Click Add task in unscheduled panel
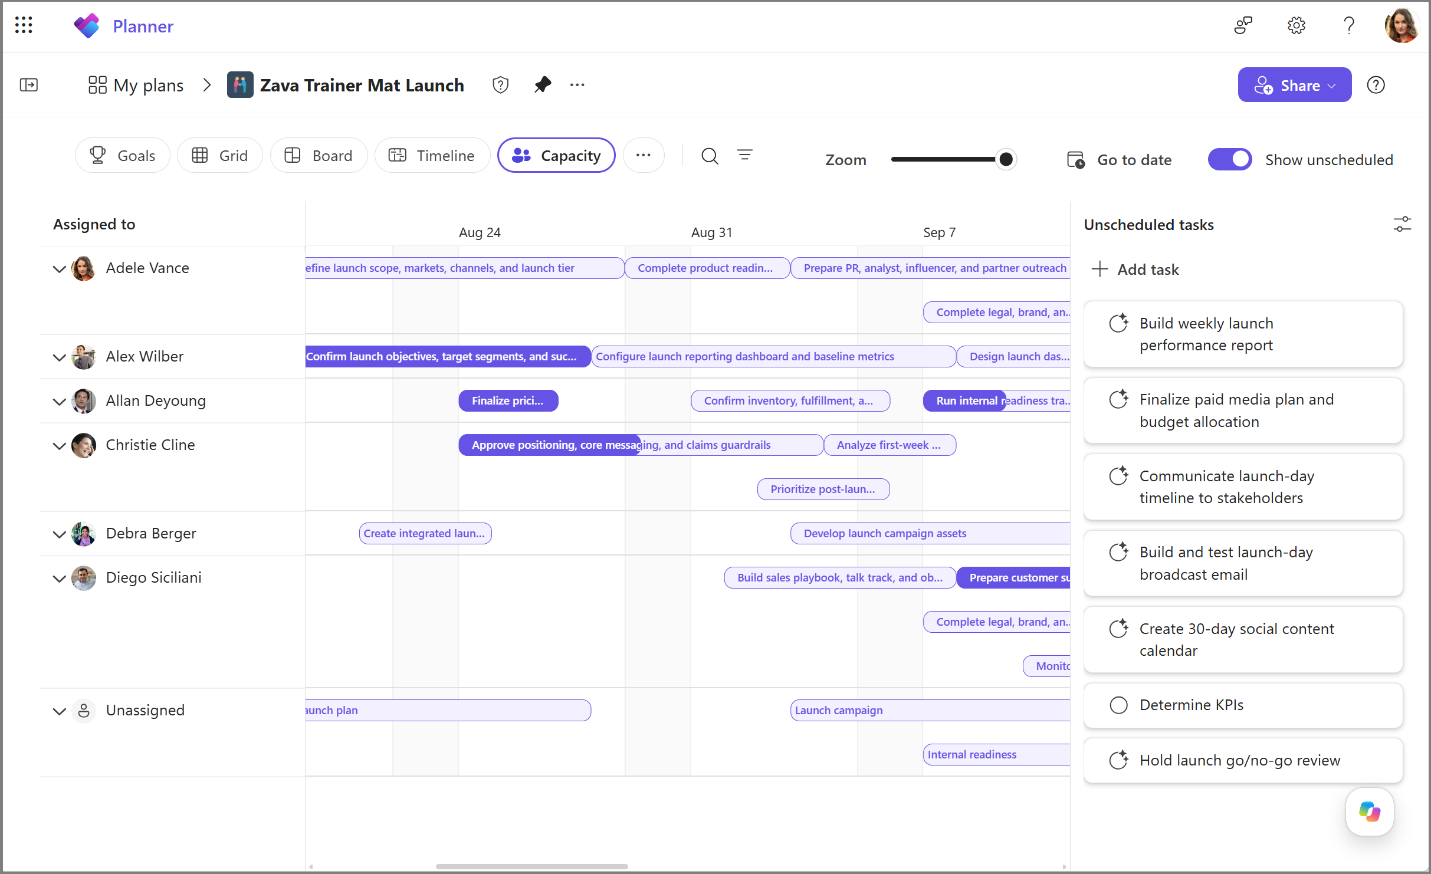Viewport: 1431px width, 874px height. point(1136,269)
